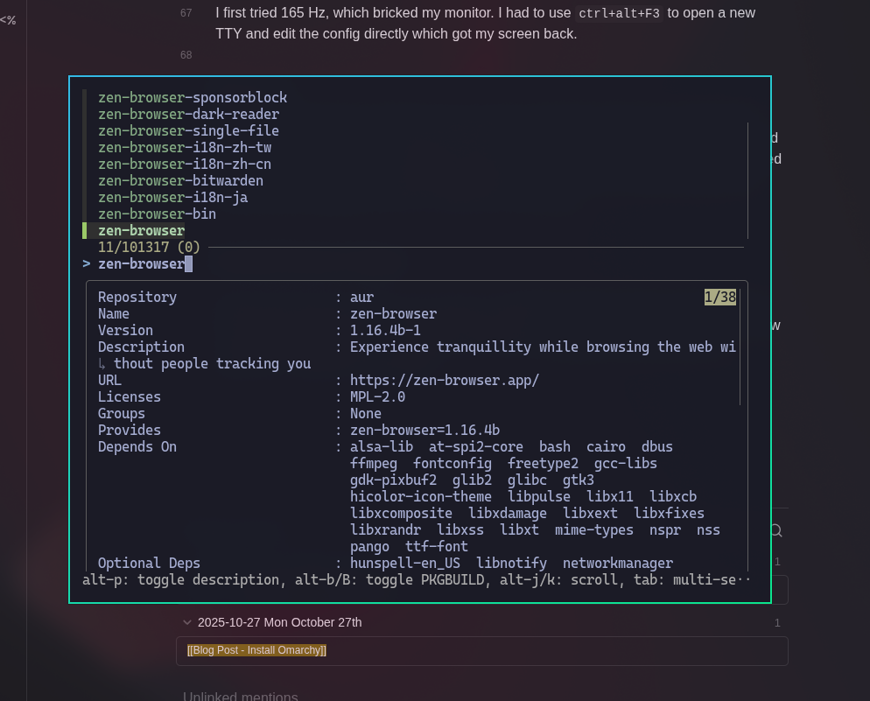Open the https://zen-browser.app/ URL

(x=444, y=380)
